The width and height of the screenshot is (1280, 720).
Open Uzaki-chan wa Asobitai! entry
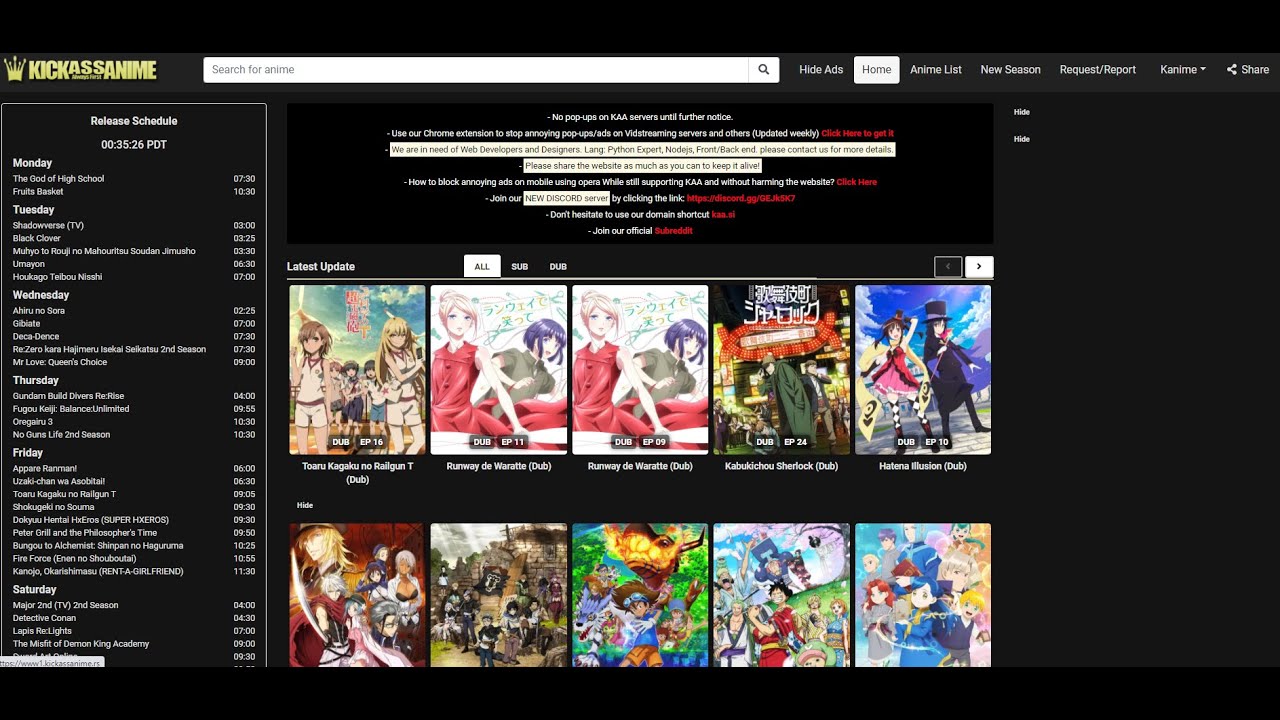[x=59, y=482]
